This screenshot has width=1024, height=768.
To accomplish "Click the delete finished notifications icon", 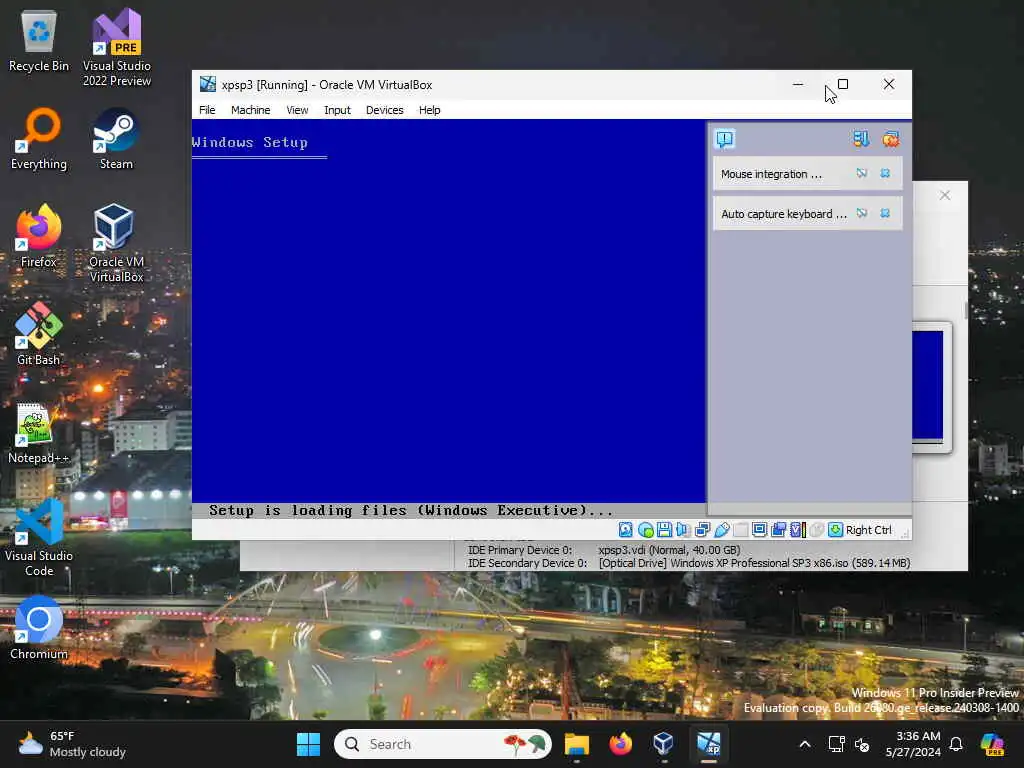I will (x=891, y=139).
